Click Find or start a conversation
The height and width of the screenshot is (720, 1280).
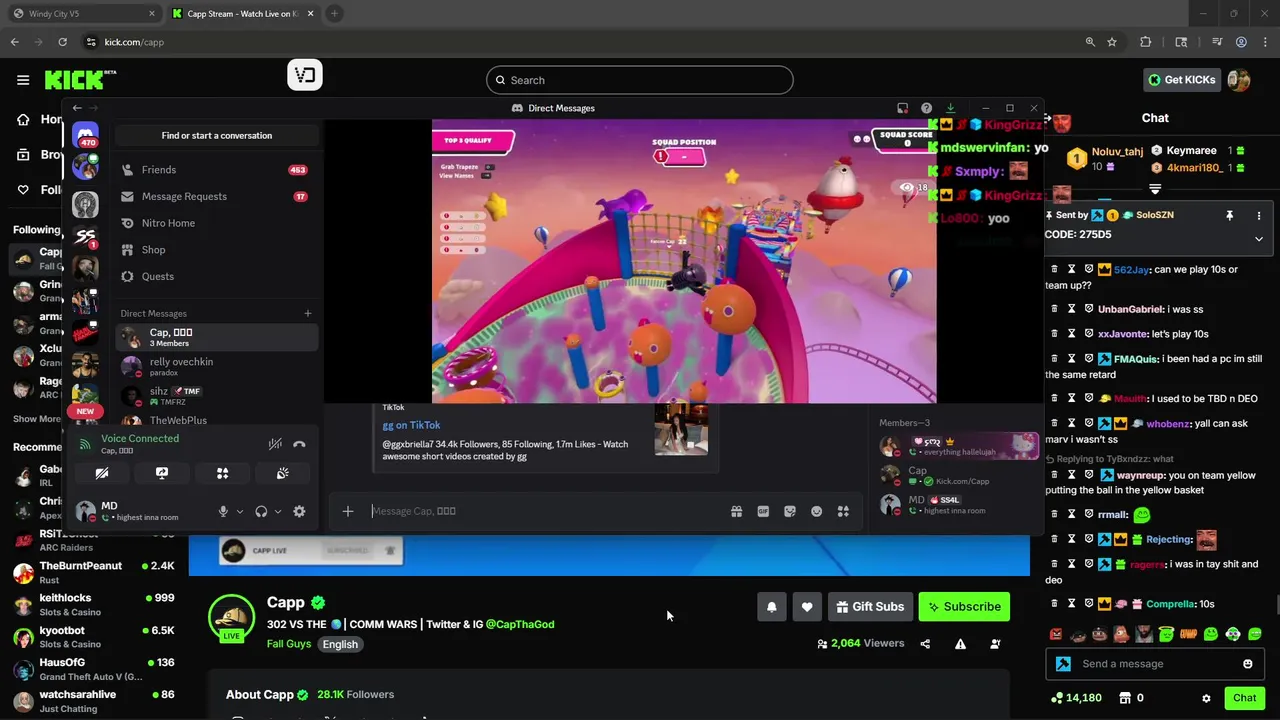217,135
